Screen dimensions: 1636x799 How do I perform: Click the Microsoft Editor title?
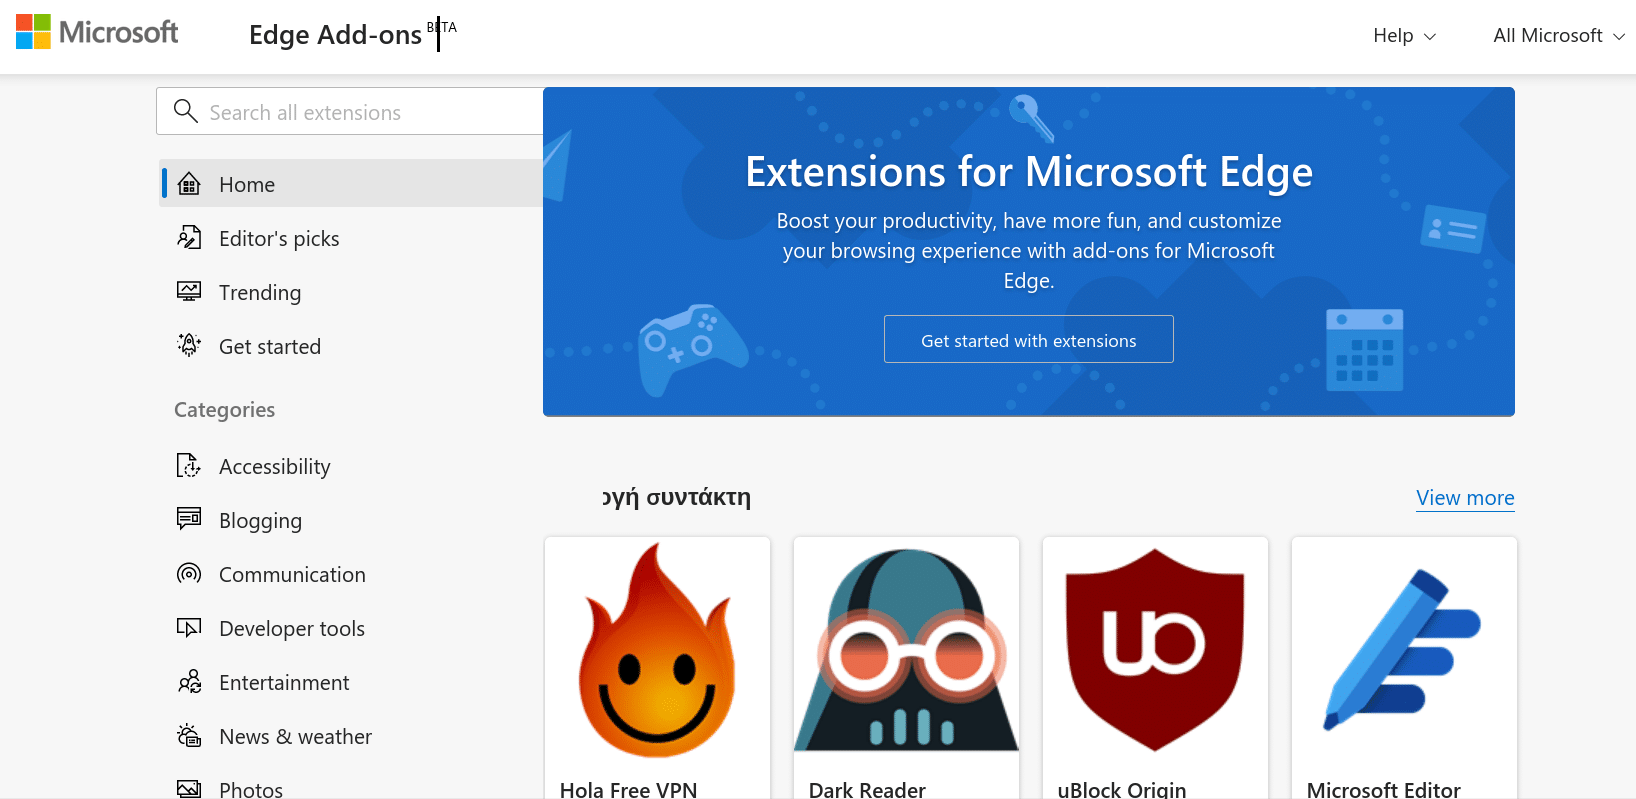coord(1384,789)
